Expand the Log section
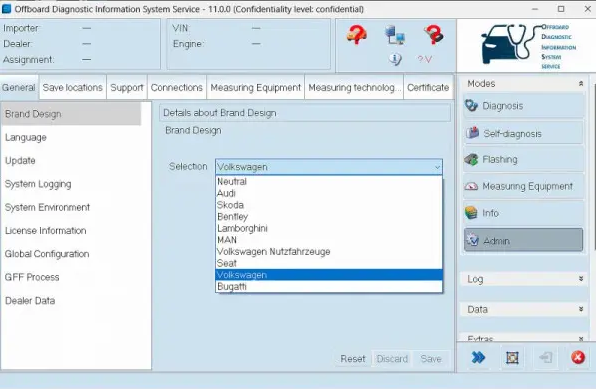This screenshot has height=389, width=596. (581, 279)
